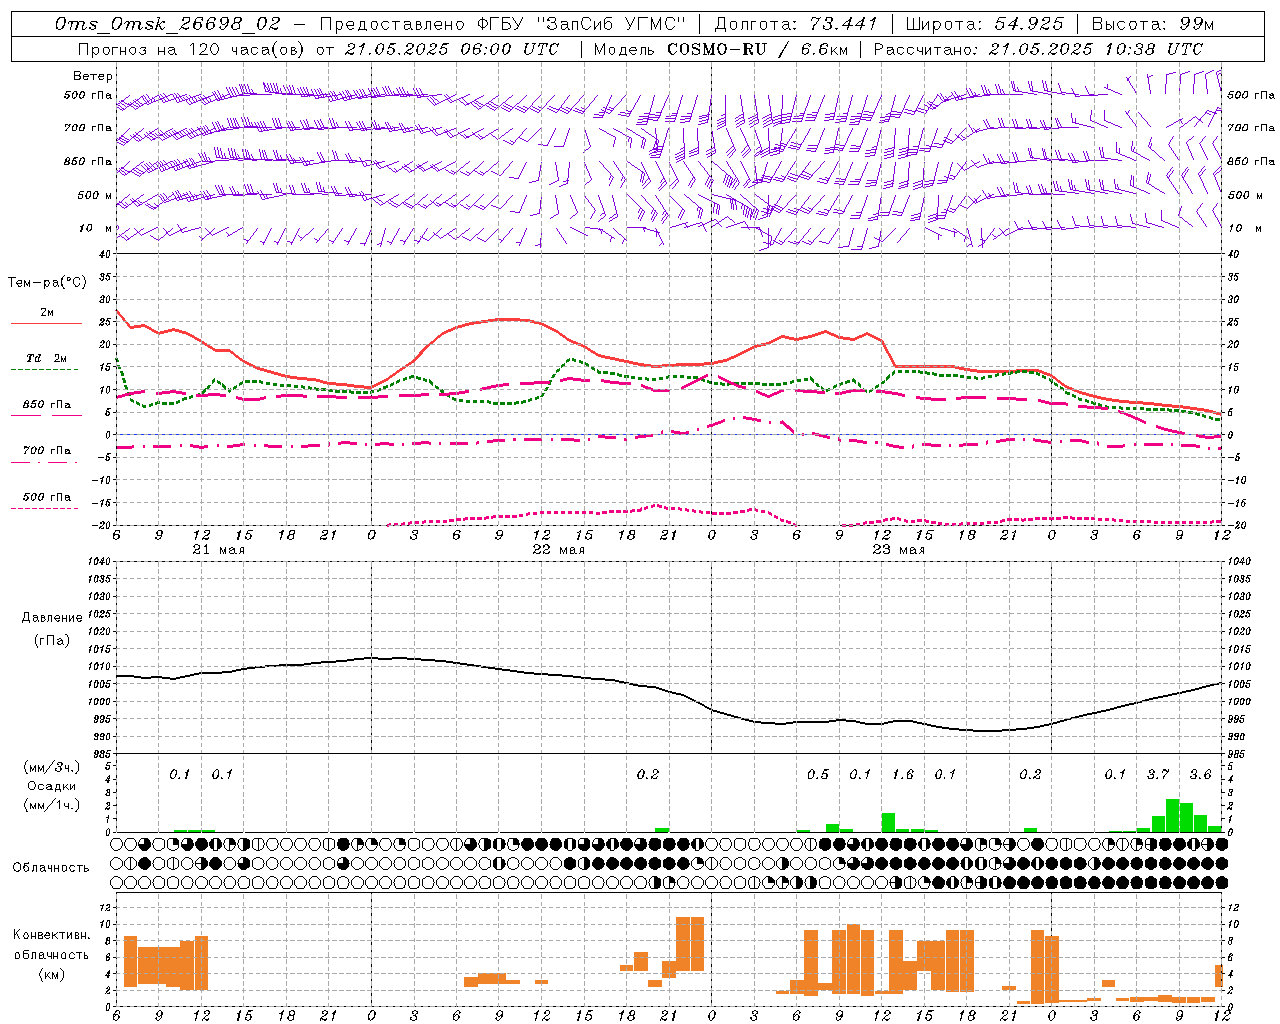Screen dimensions: 1280x1024
Task: Click the Давление pressure panel label
Action: coord(52,618)
